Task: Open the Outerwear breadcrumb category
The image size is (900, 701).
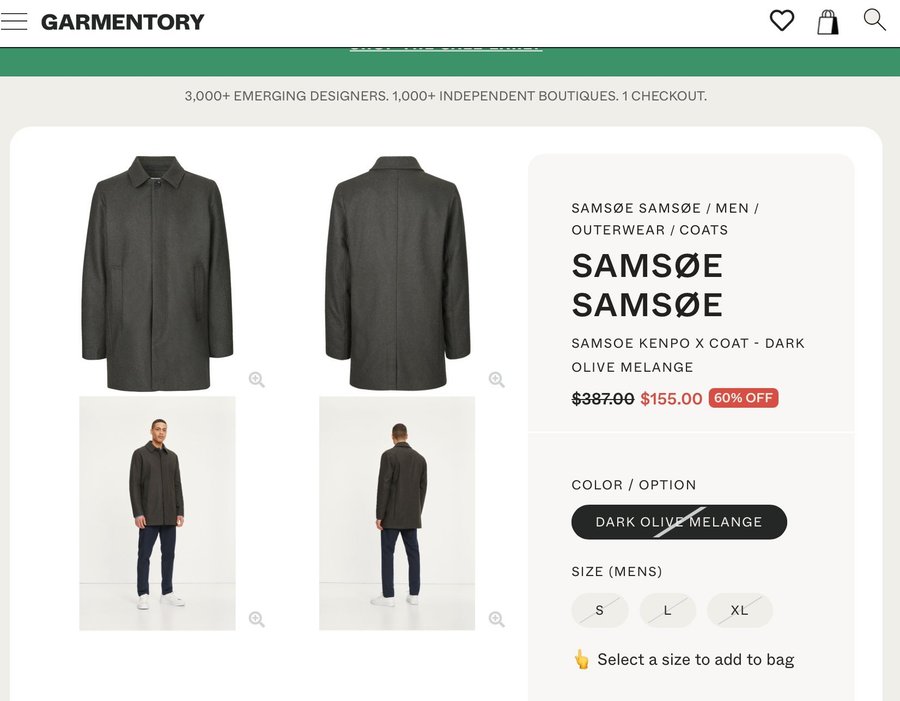Action: [618, 230]
